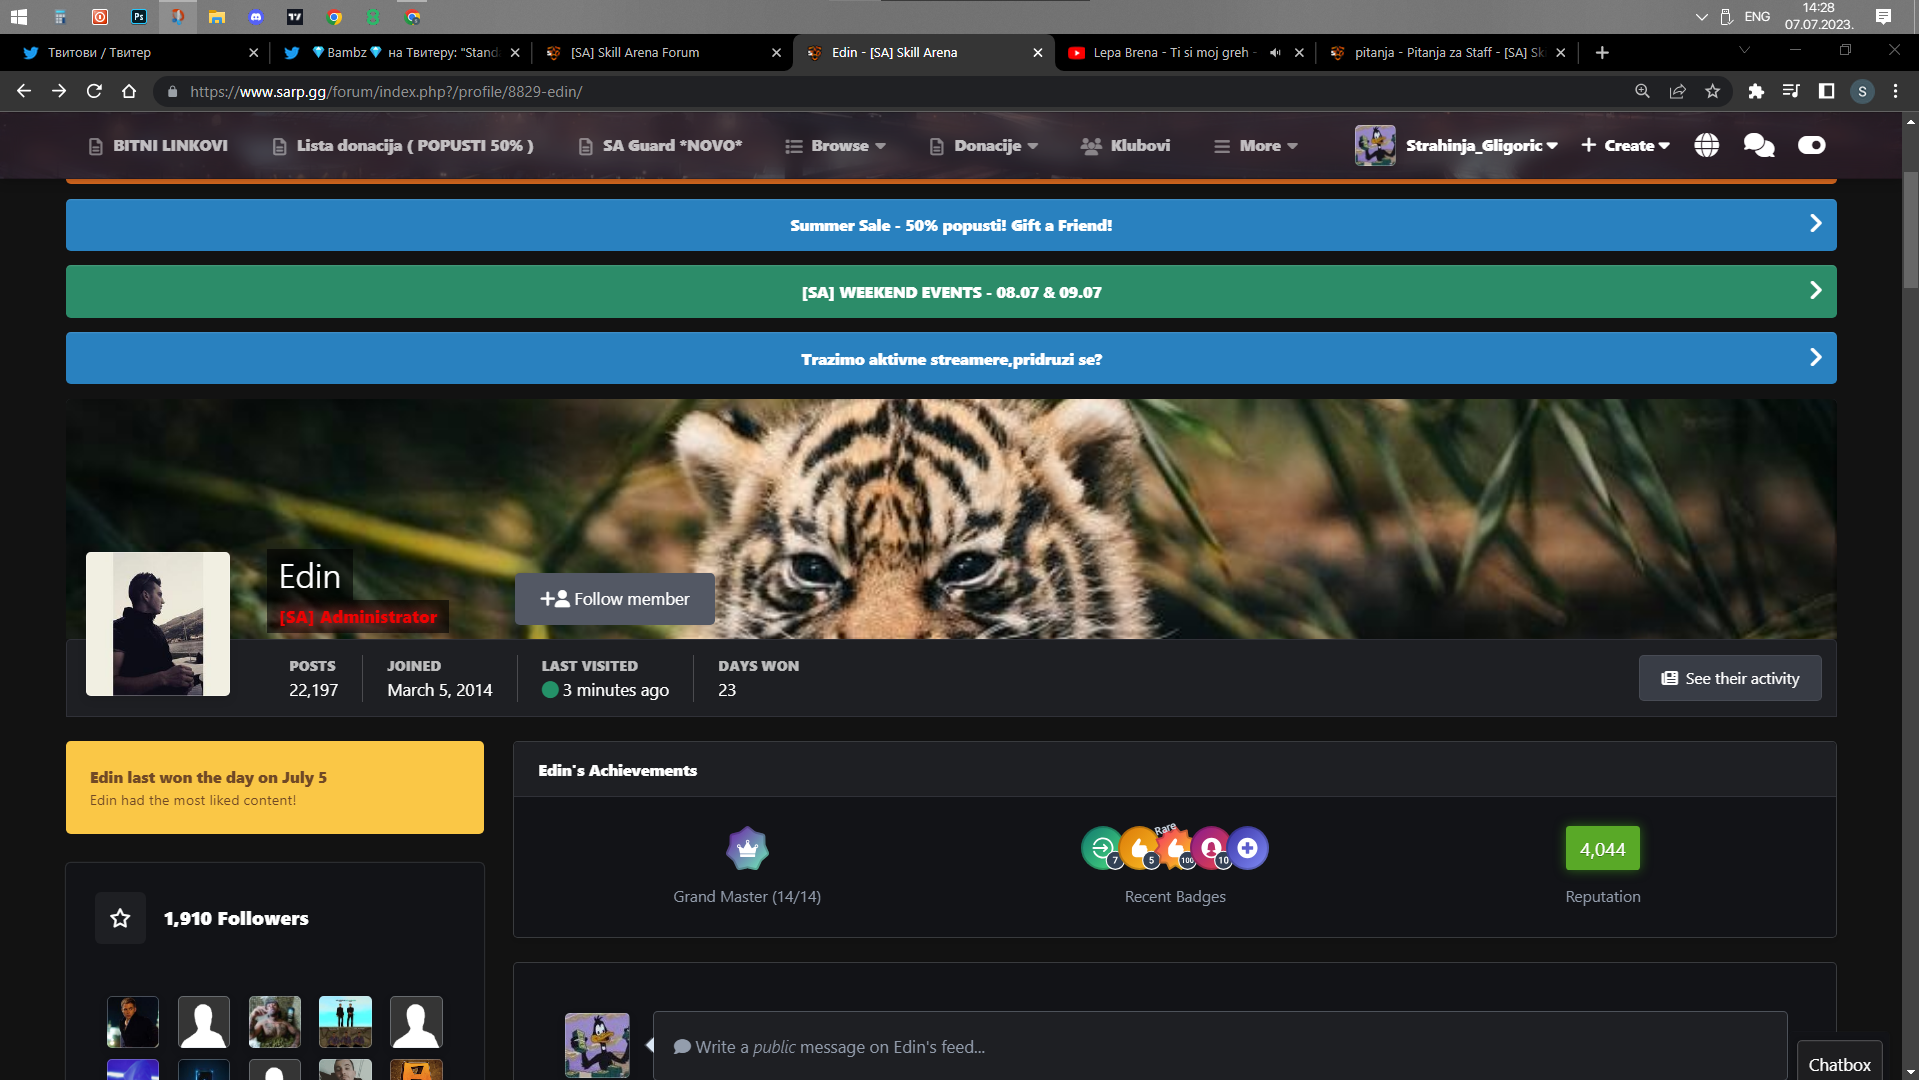Click the Grand Master rank badge icon
This screenshot has height=1080, width=1919.
[x=747, y=849]
